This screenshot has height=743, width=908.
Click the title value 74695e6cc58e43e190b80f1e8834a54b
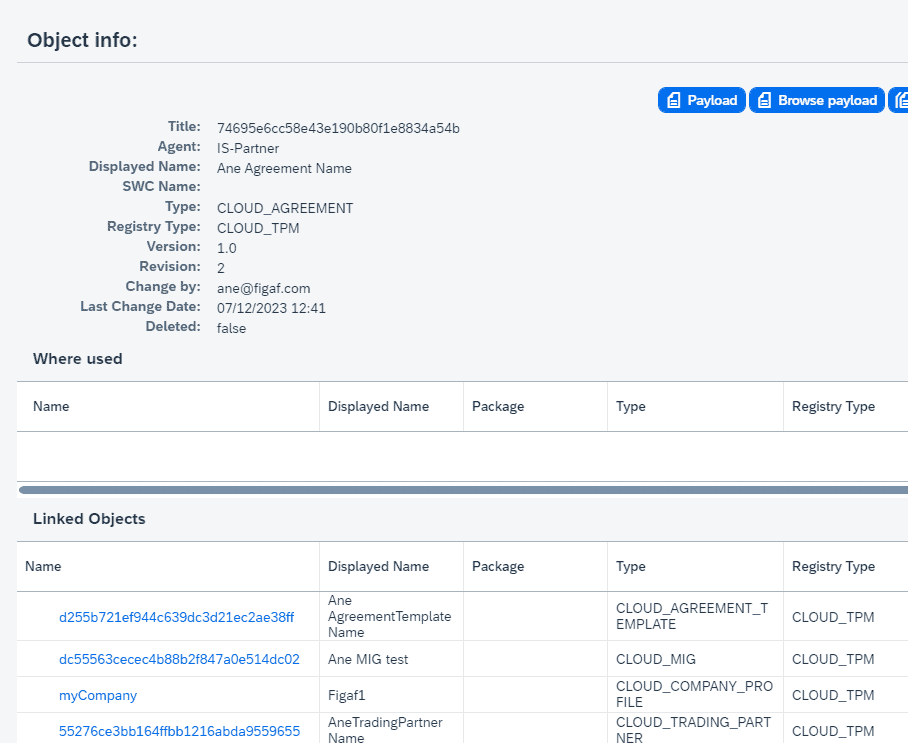point(338,129)
